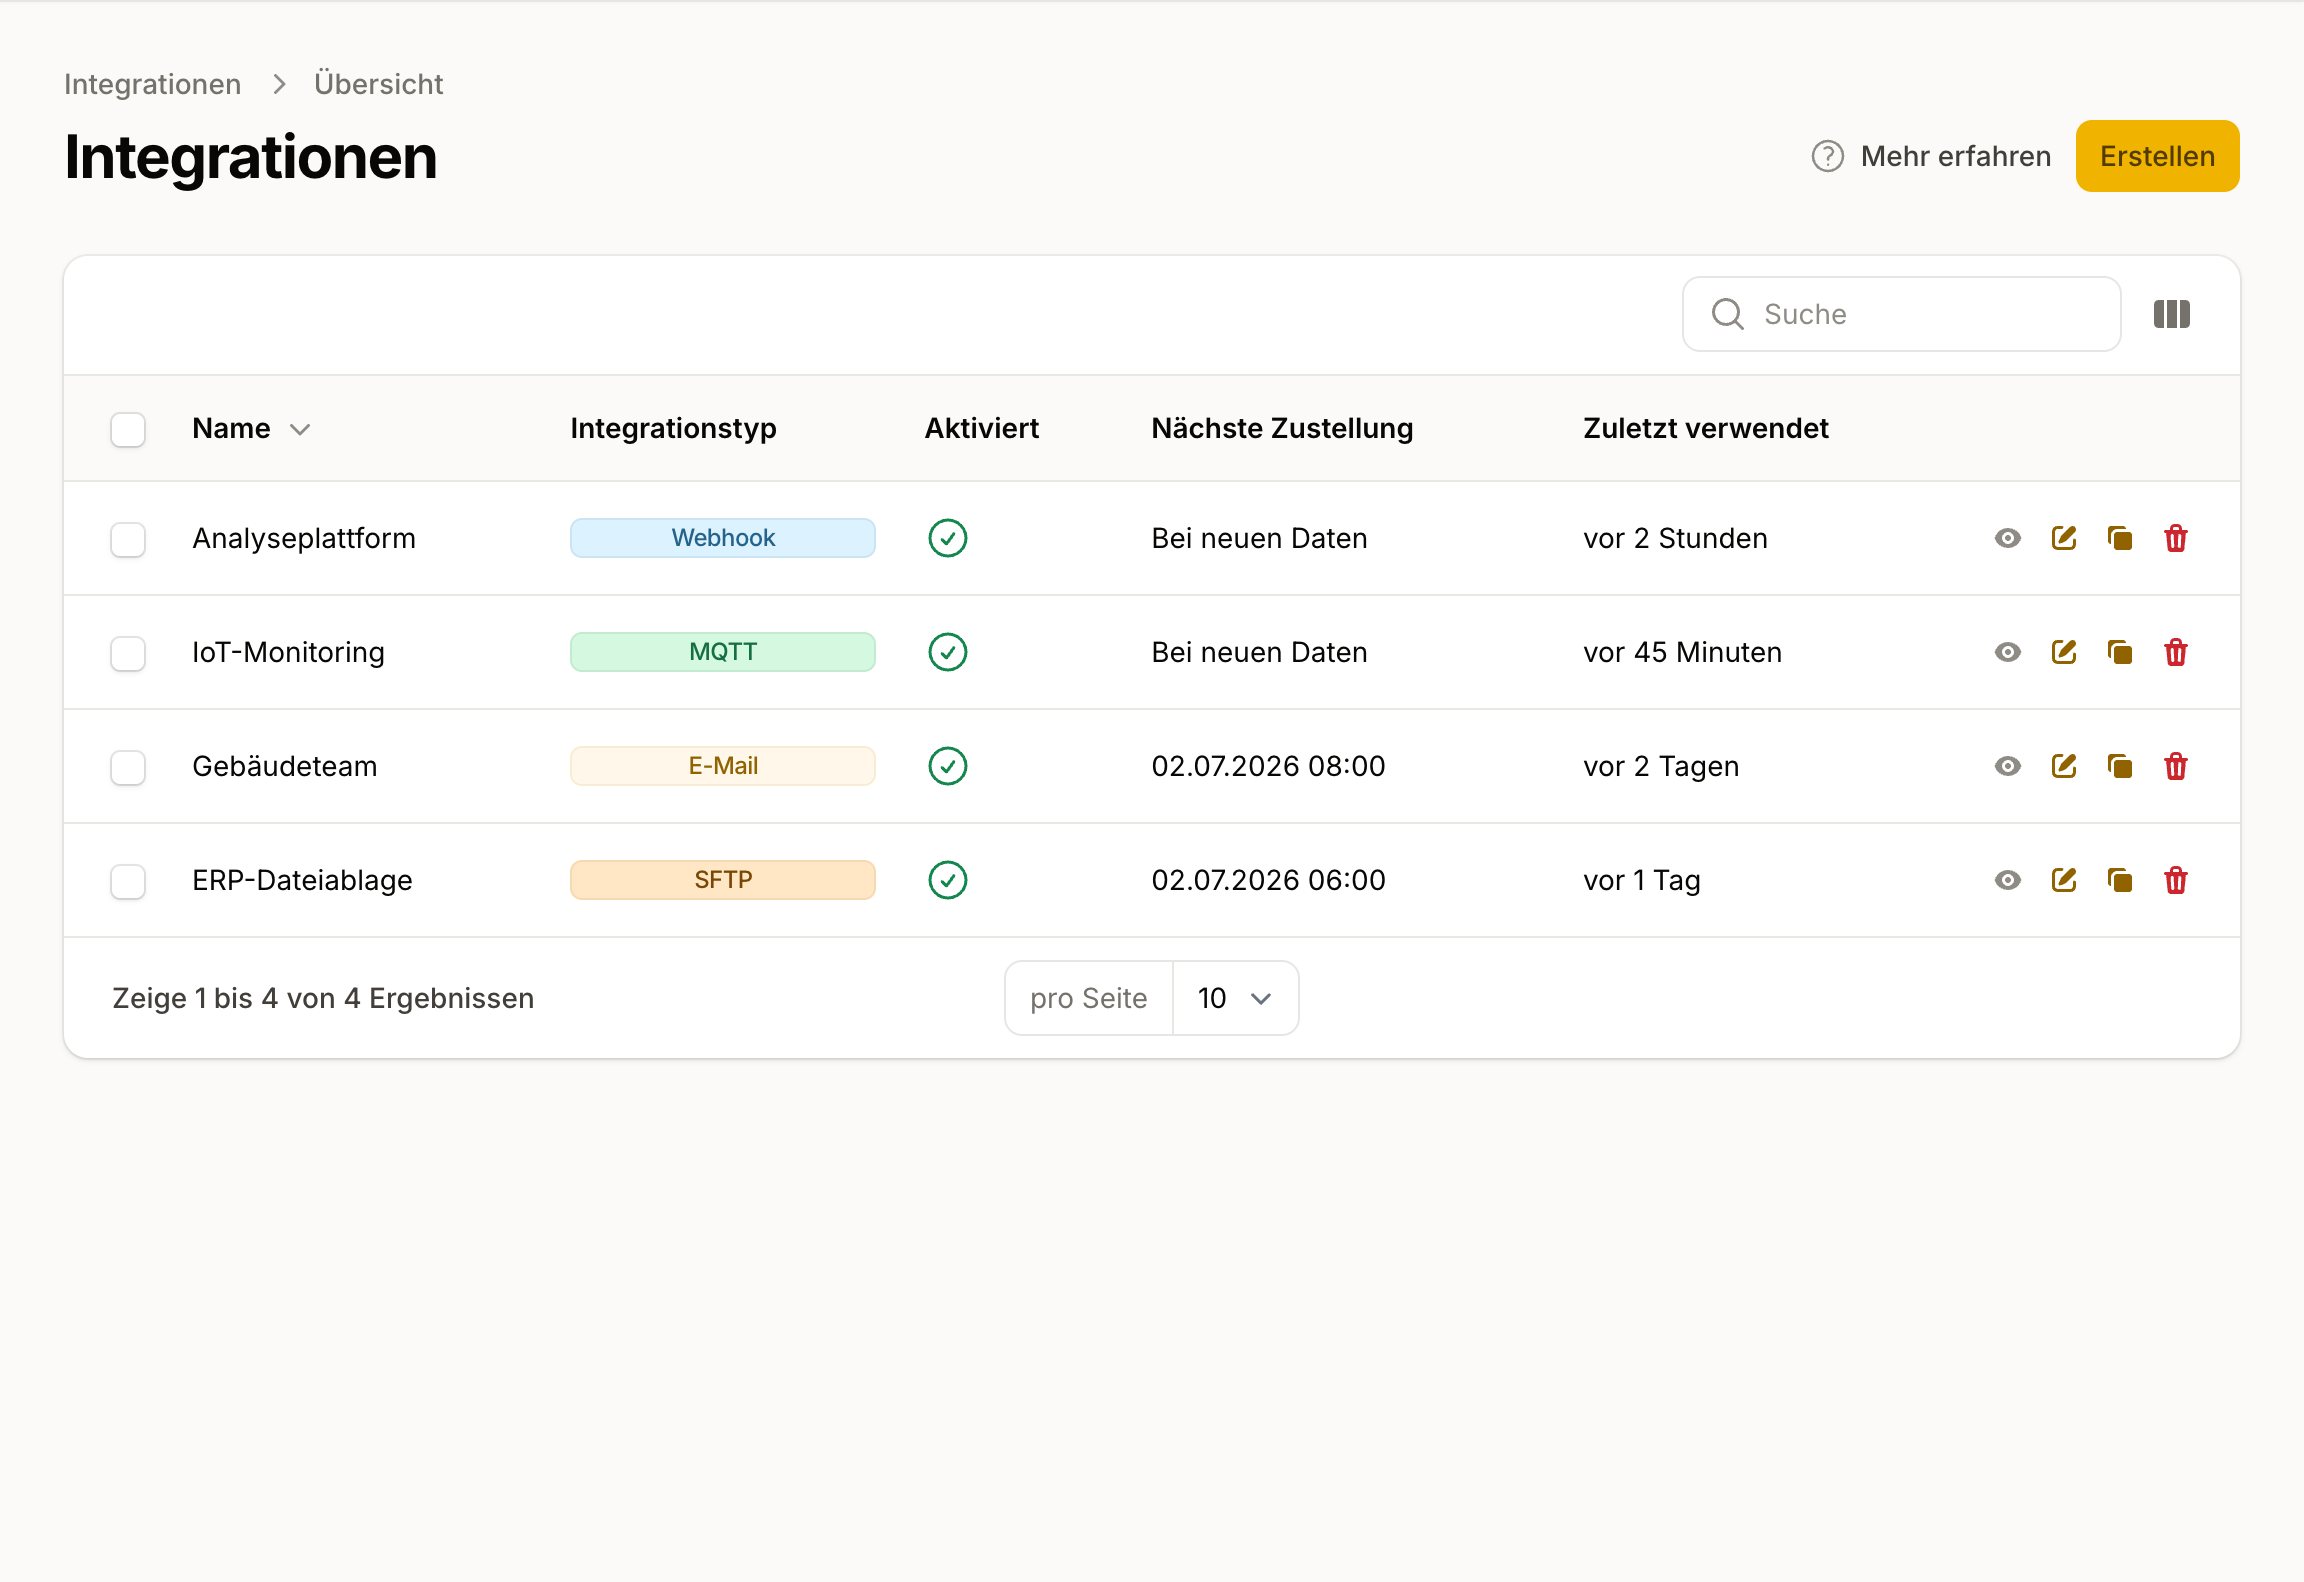Viewport: 2304px width, 1582px height.
Task: Go to Integrationen breadcrumb
Action: [152, 84]
